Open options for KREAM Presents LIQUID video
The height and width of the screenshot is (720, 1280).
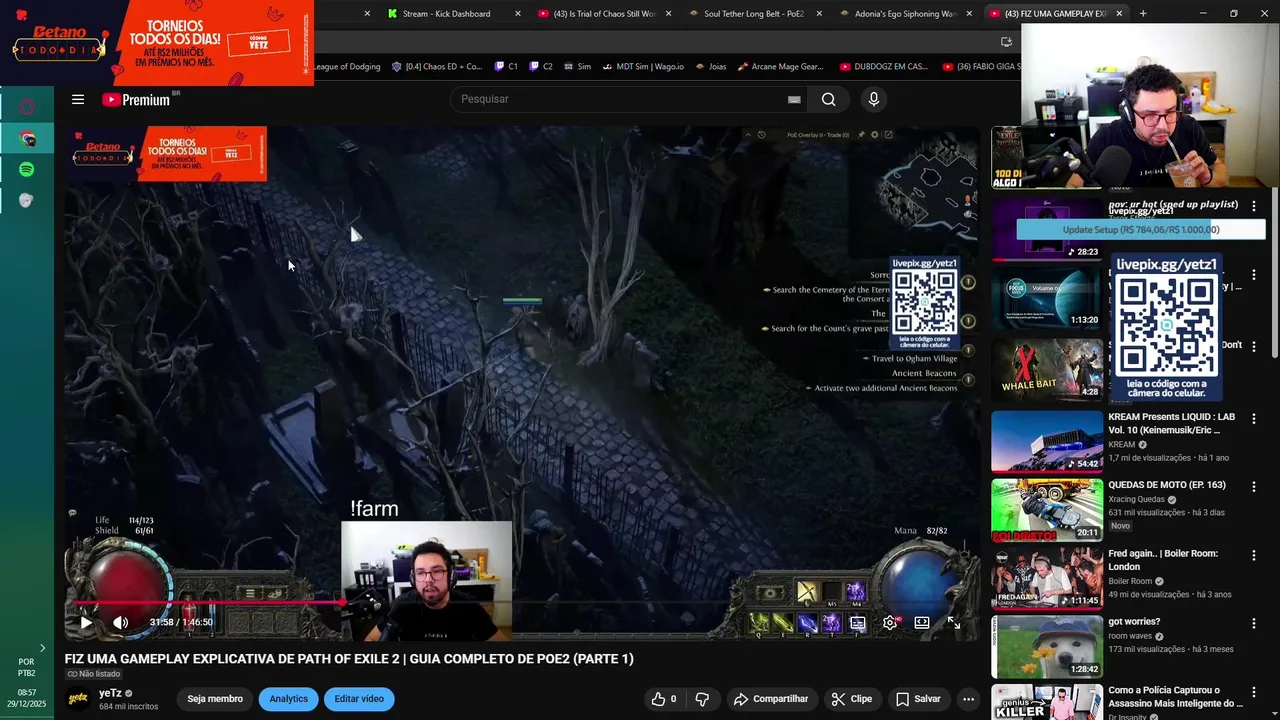[1254, 419]
